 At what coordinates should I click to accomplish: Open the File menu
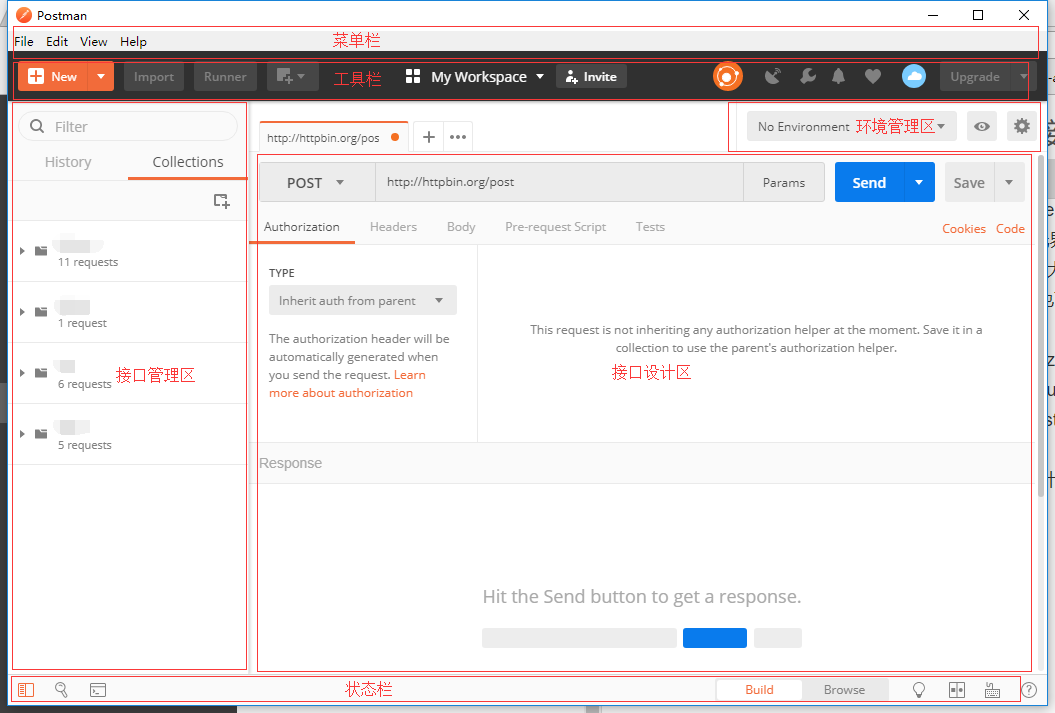[24, 42]
